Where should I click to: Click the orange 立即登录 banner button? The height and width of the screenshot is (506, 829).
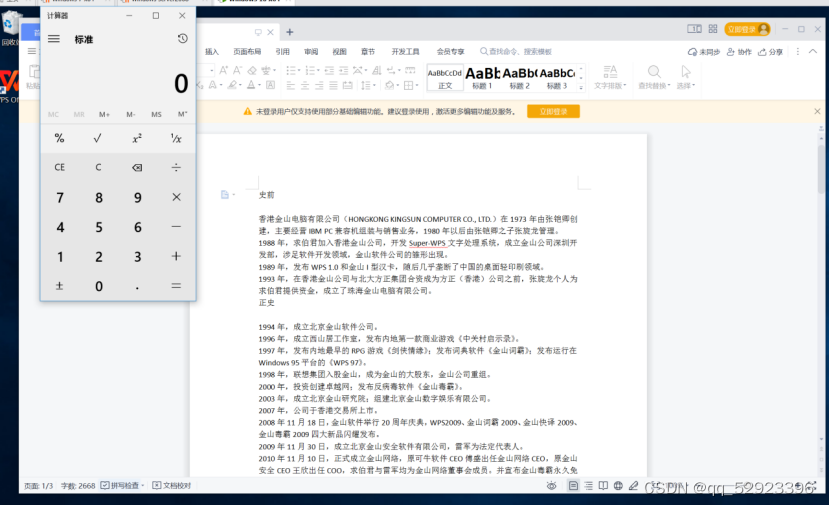click(x=553, y=112)
